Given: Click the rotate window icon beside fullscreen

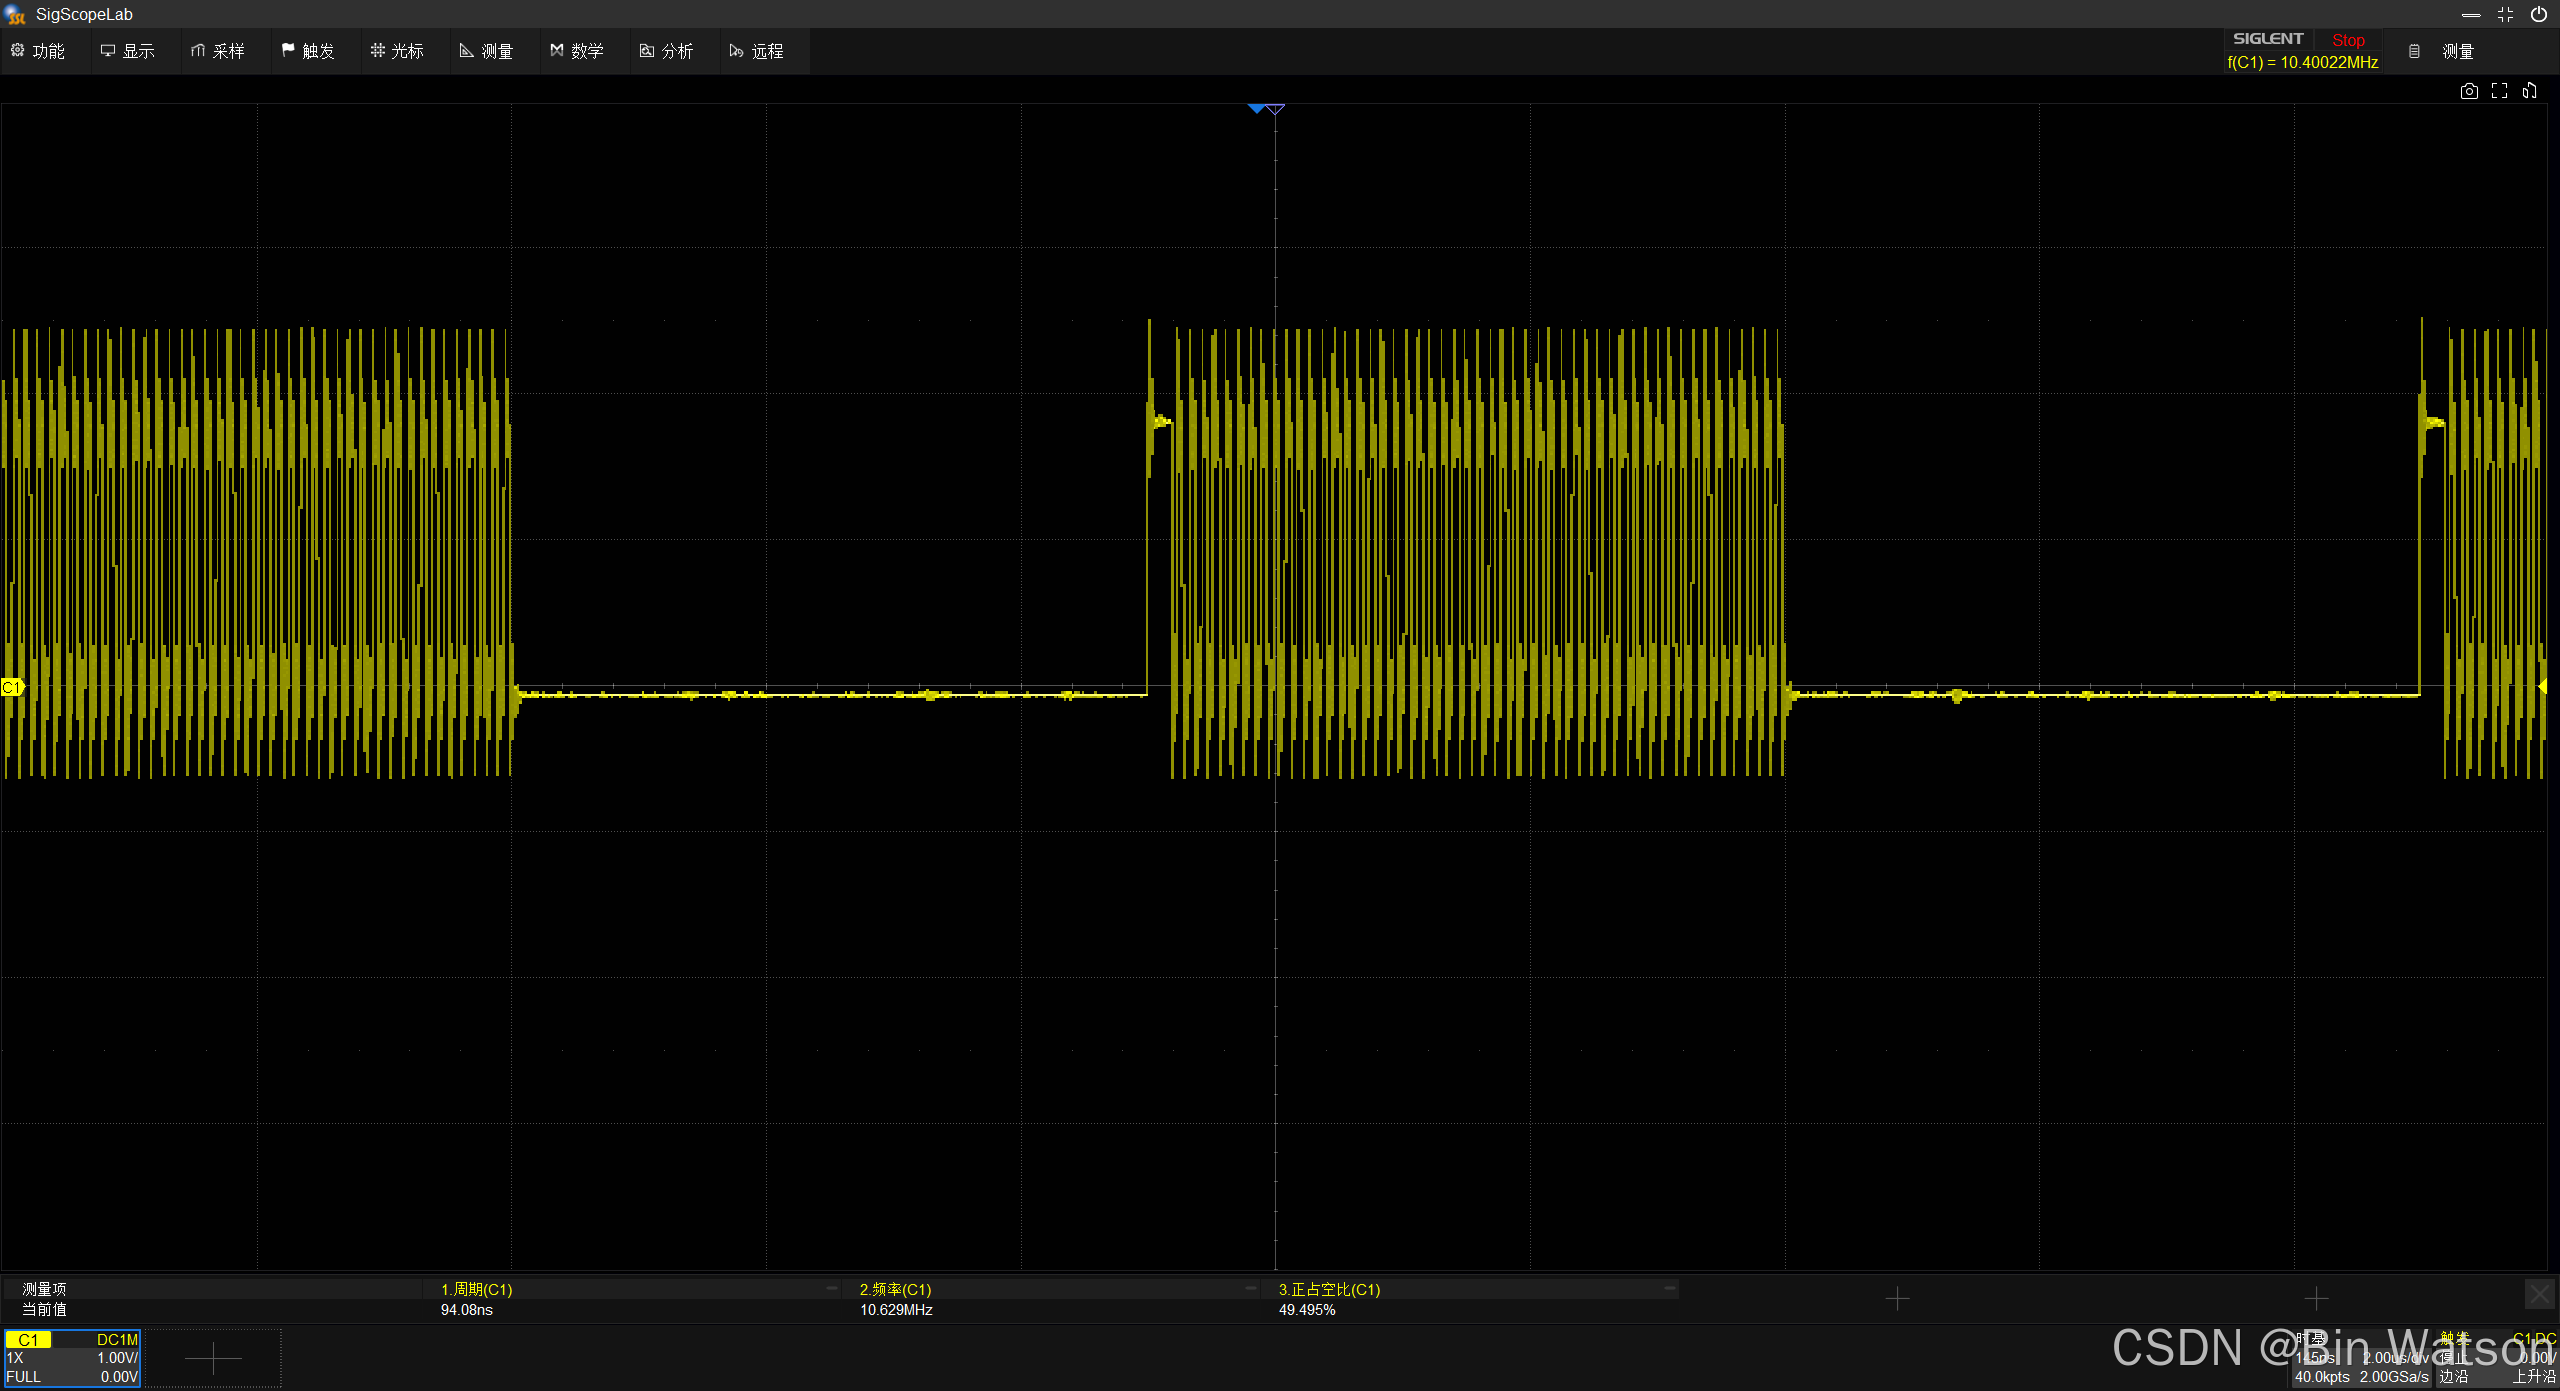Looking at the screenshot, I should tap(2530, 91).
